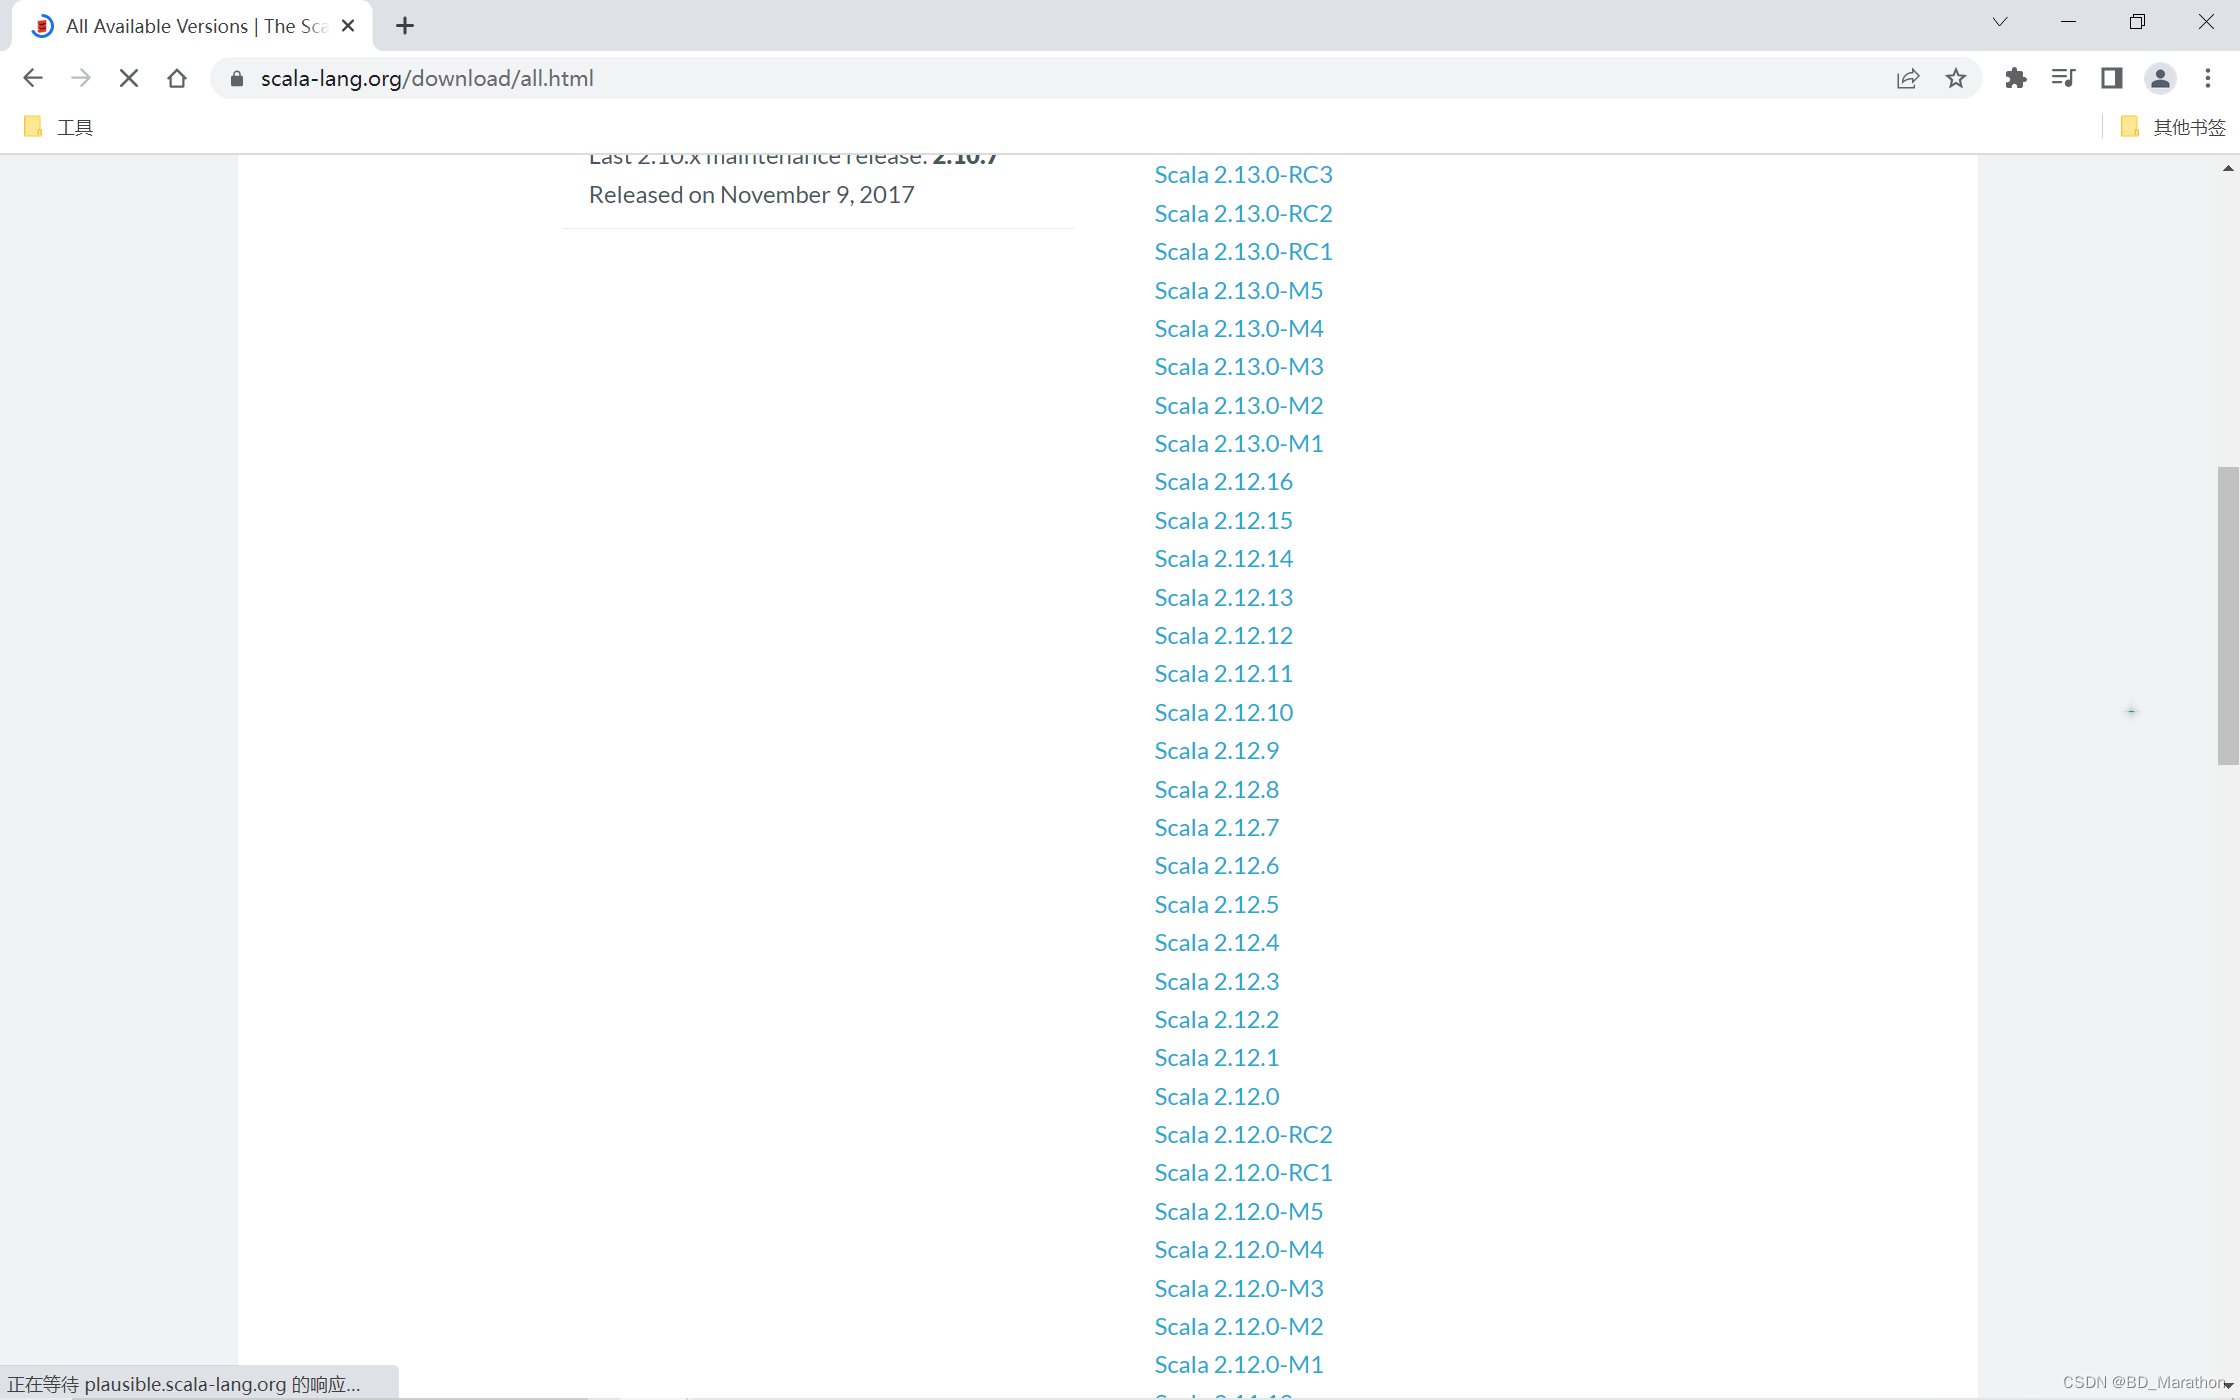Open the Scala 2.12.0-M2 link
2240x1400 pixels.
(x=1238, y=1326)
